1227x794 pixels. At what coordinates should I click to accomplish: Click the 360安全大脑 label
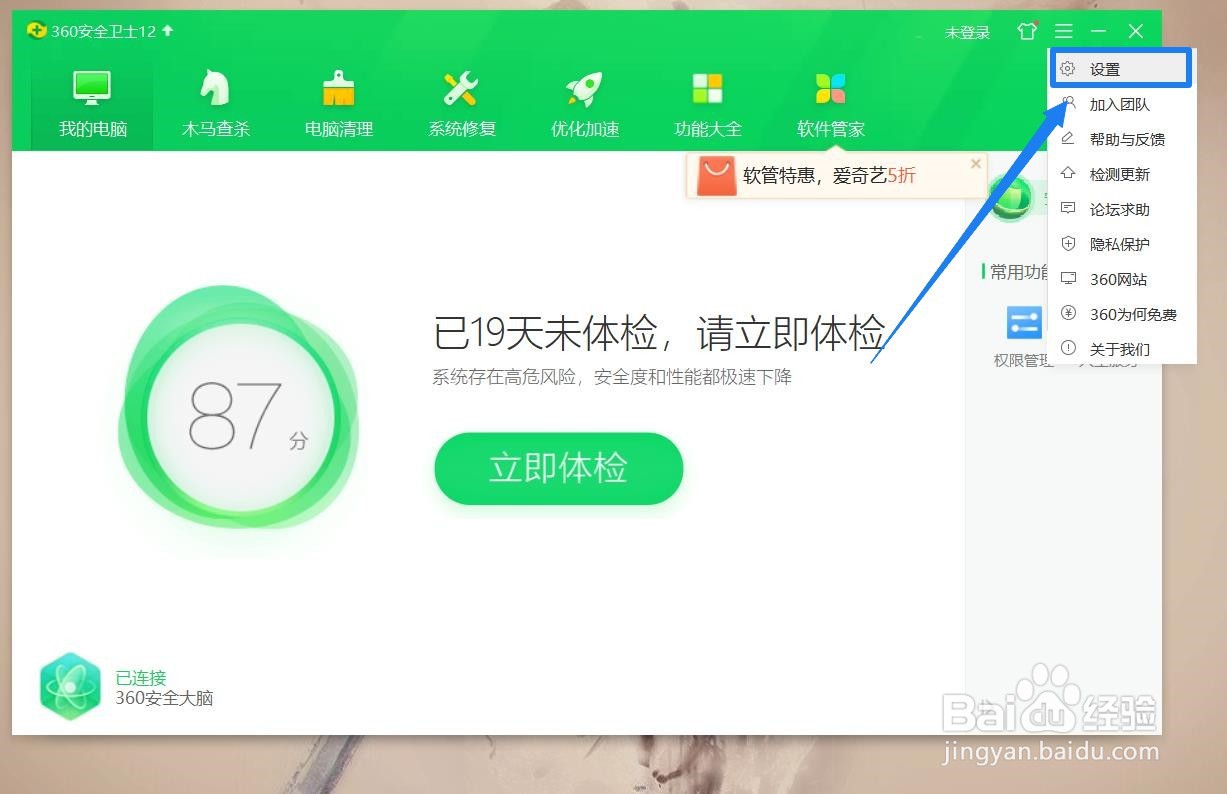click(x=164, y=698)
